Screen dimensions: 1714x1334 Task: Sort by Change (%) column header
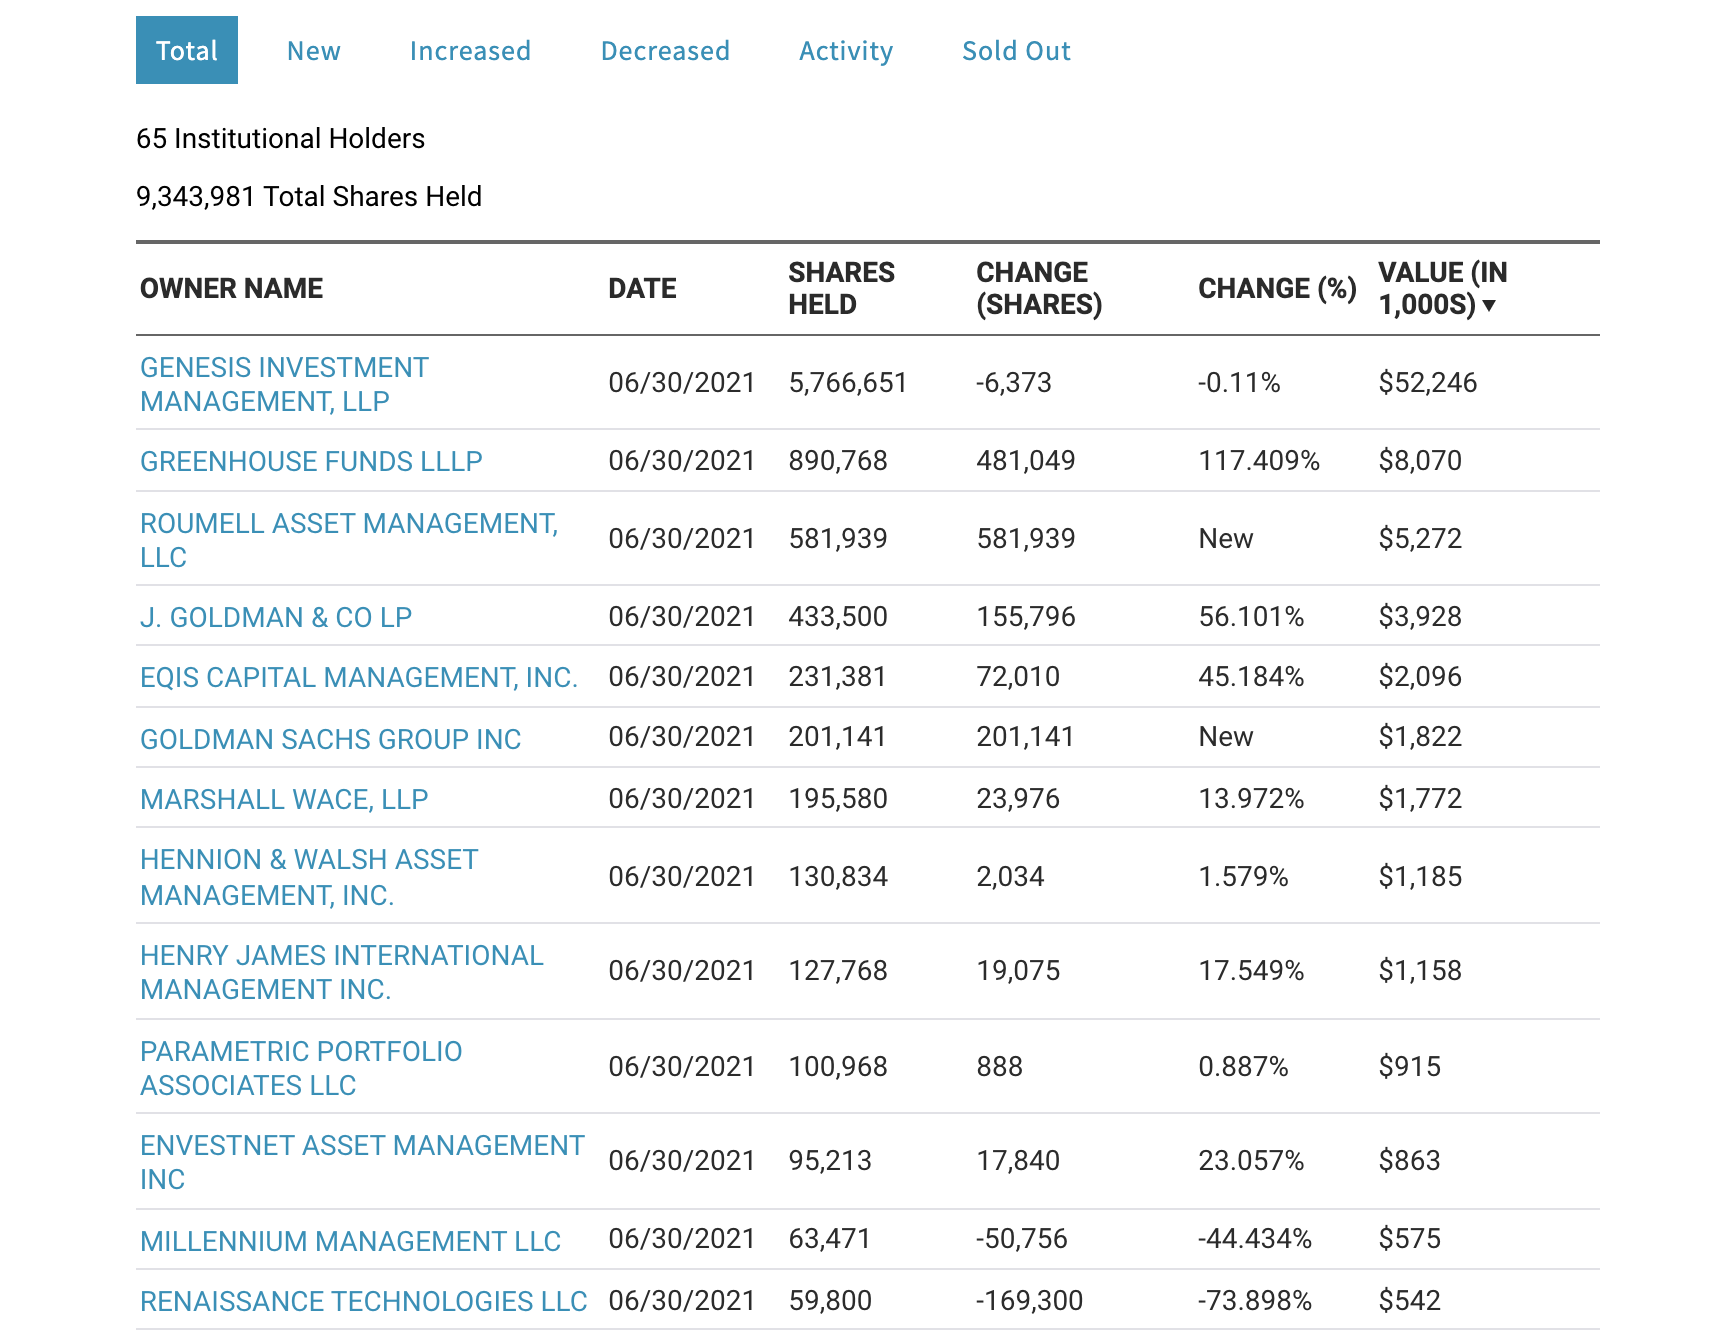(x=1277, y=288)
